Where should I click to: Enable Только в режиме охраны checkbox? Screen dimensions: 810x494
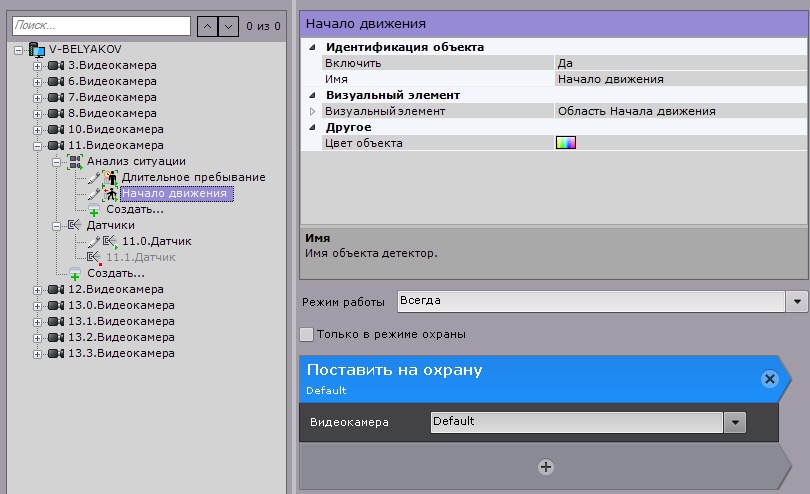(308, 334)
